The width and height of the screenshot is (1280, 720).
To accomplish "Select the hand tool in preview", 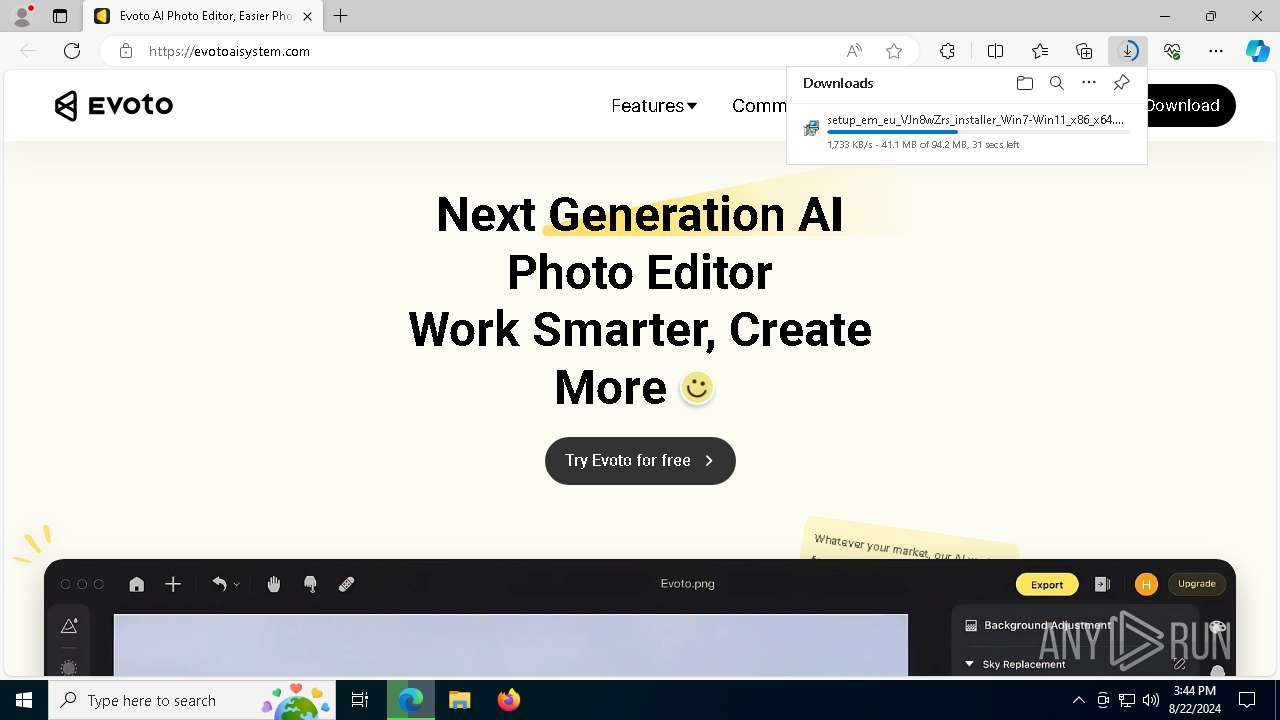I will pyautogui.click(x=274, y=585).
